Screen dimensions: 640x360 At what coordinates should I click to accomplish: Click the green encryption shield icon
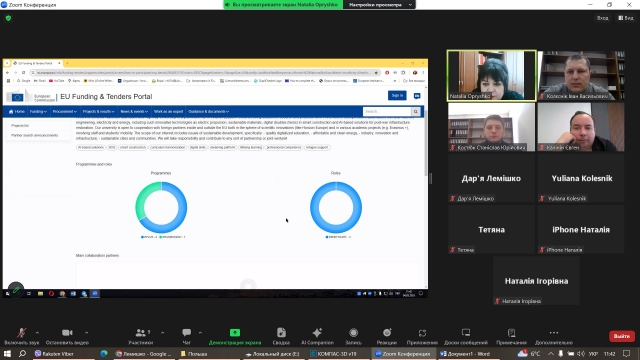[9, 18]
